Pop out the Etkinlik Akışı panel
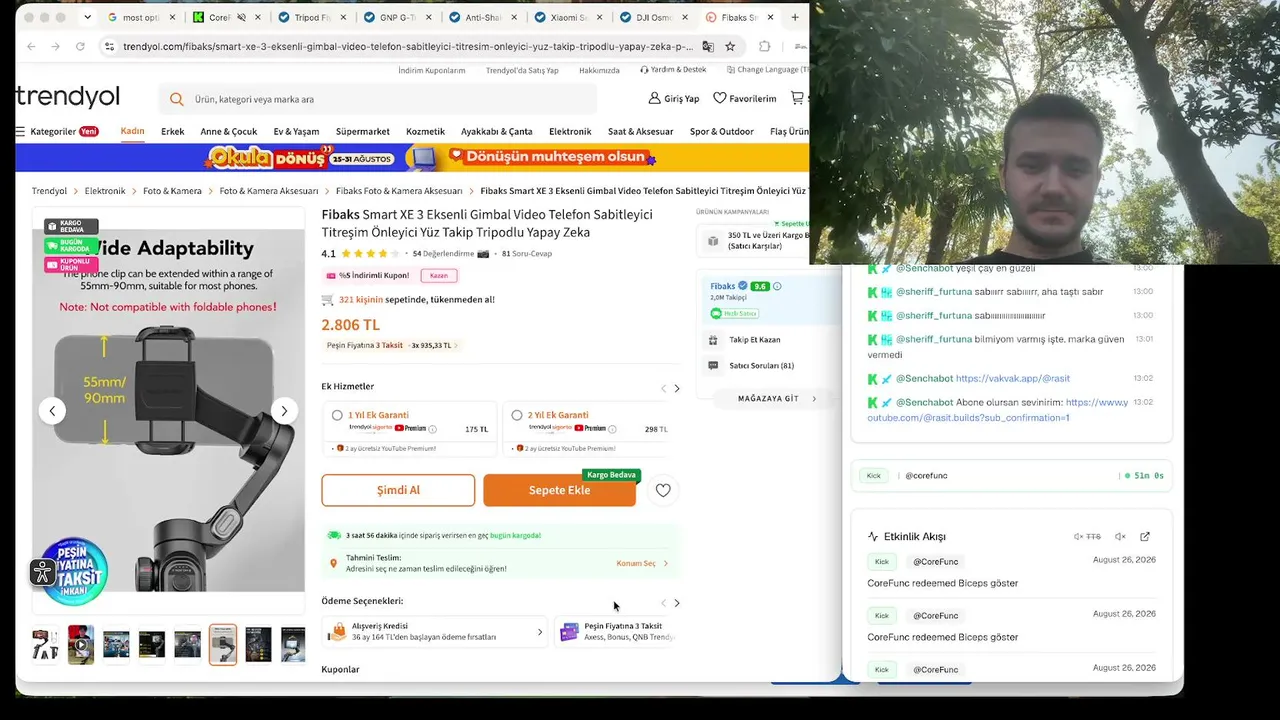This screenshot has height=720, width=1280. [1145, 537]
